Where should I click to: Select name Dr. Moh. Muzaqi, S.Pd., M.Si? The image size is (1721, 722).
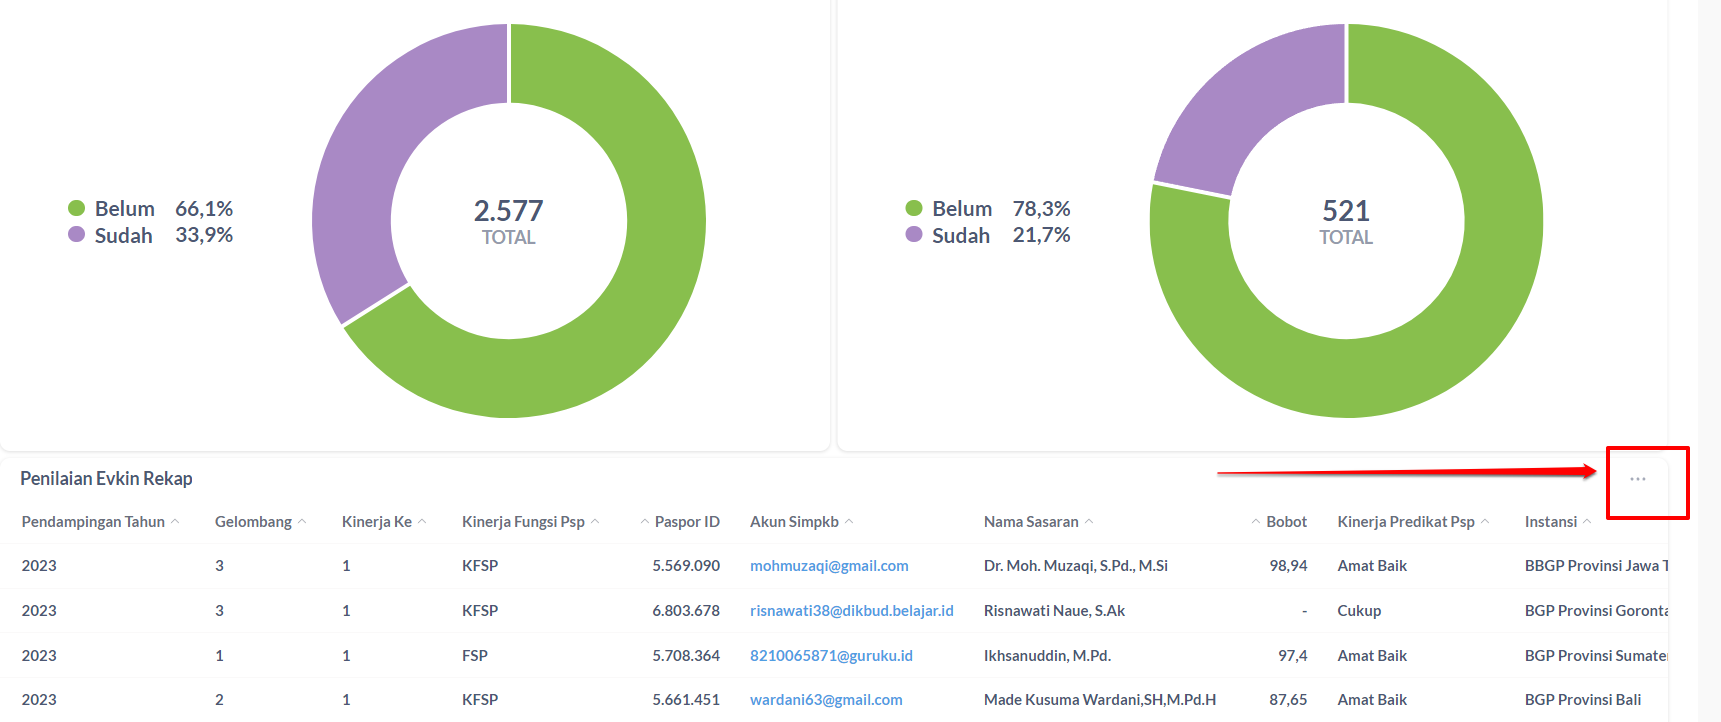click(x=1076, y=566)
